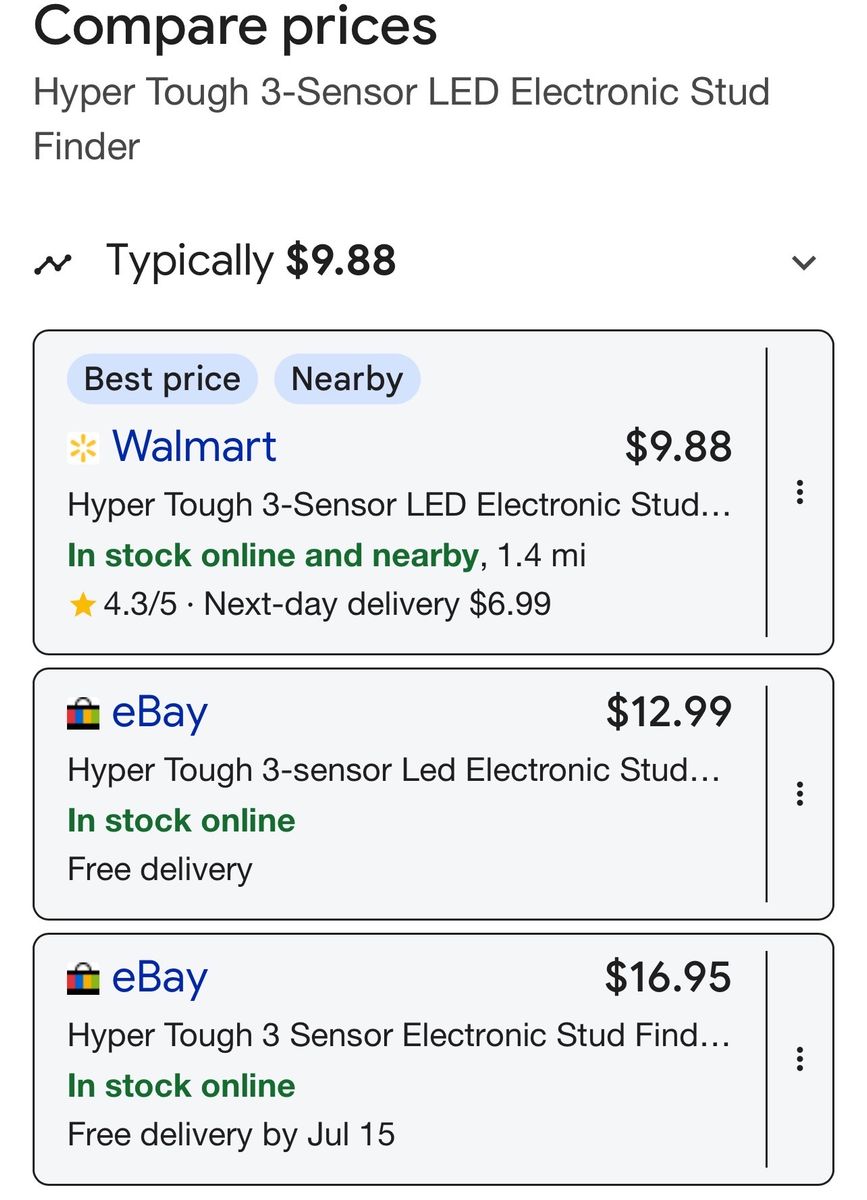The width and height of the screenshot is (867, 1200).
Task: Click the Walmart $9.88 price
Action: [x=678, y=447]
